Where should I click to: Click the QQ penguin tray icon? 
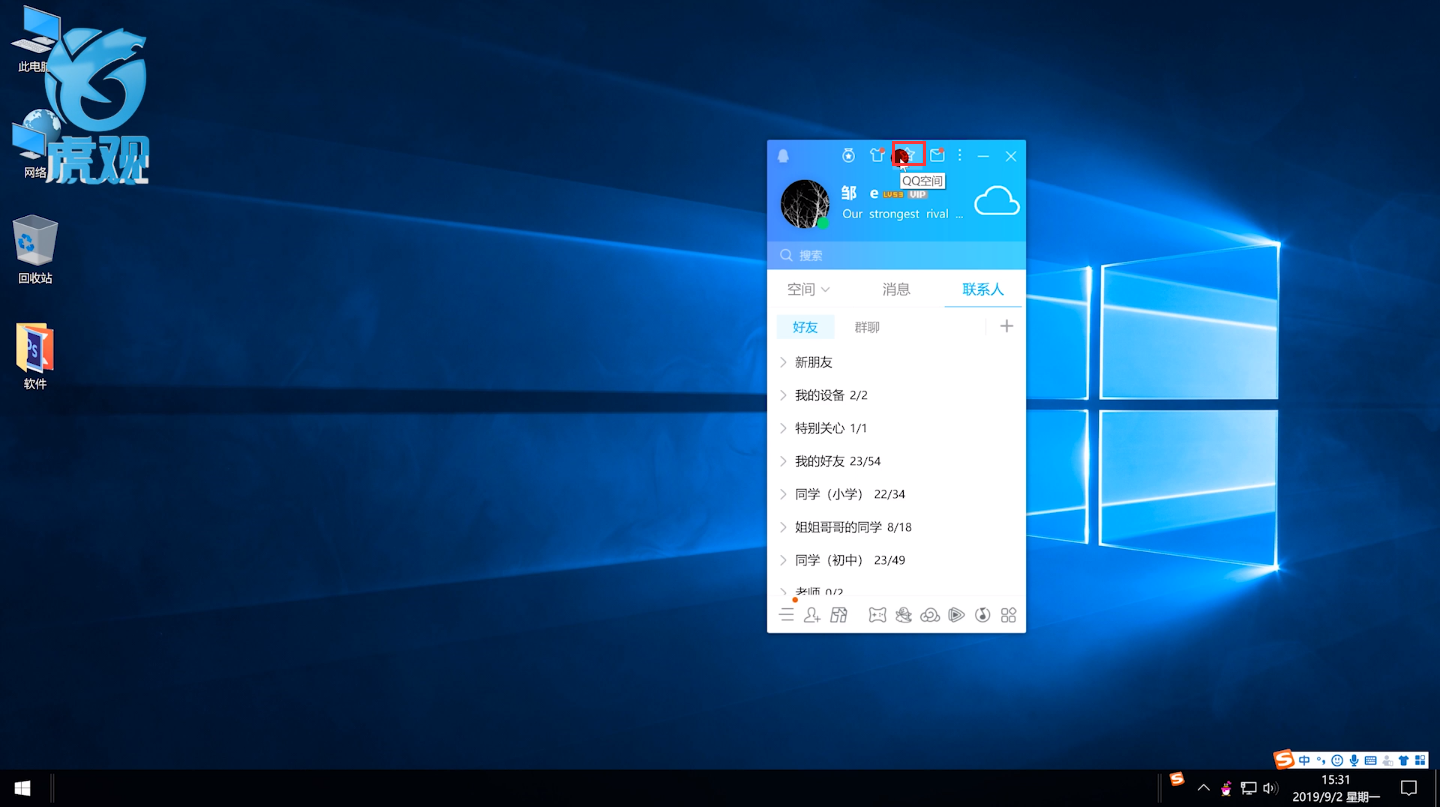(x=1226, y=788)
